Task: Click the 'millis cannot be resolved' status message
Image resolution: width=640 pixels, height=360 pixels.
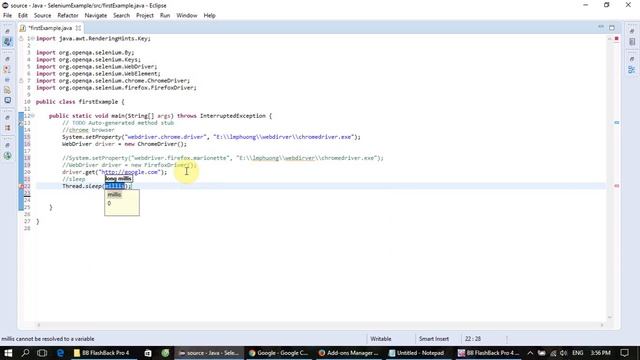Action: [48, 339]
